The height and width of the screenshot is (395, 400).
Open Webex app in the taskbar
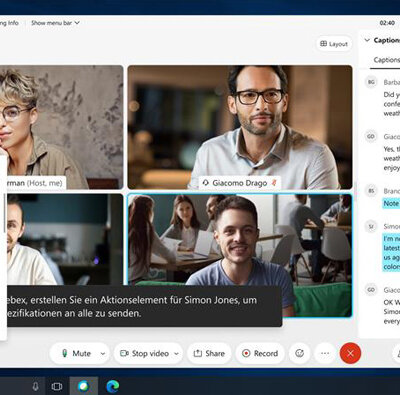[x=84, y=386]
